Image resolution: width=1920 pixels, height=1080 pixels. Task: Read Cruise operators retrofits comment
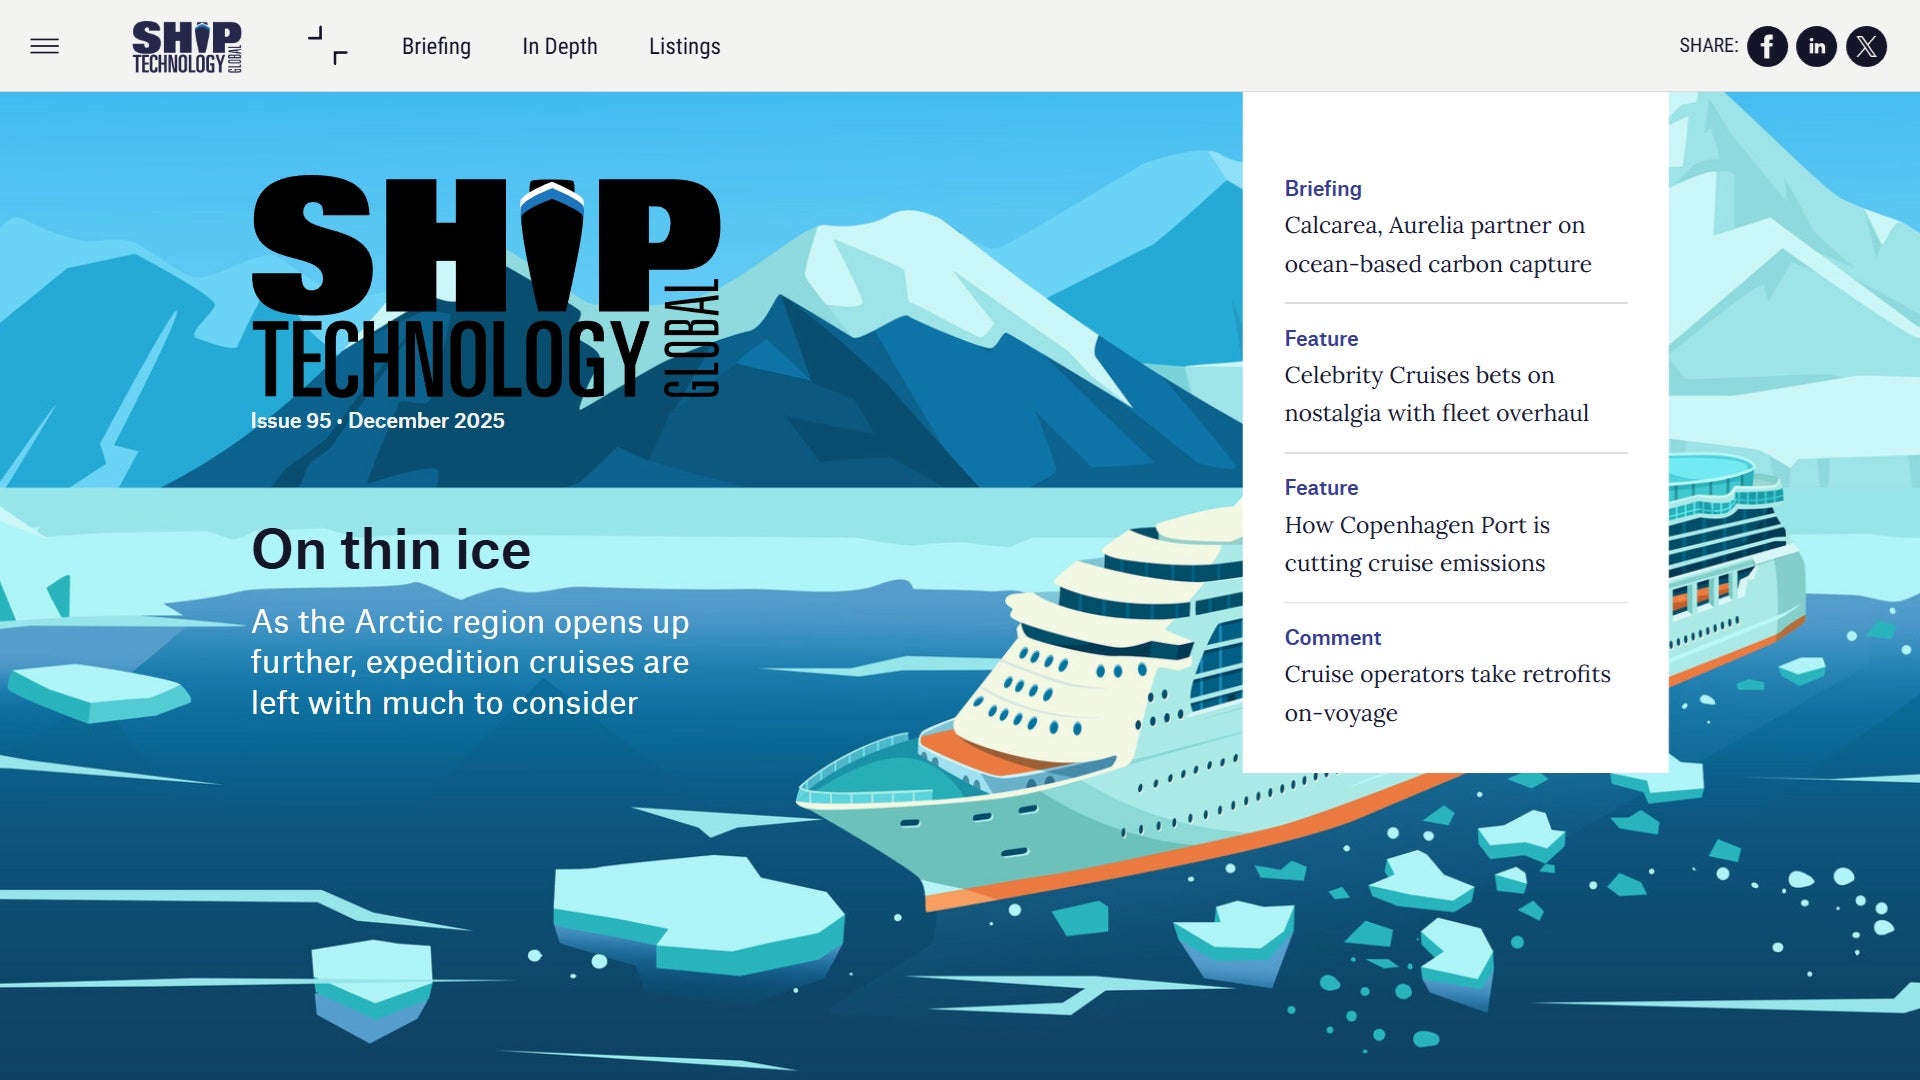click(x=1447, y=693)
